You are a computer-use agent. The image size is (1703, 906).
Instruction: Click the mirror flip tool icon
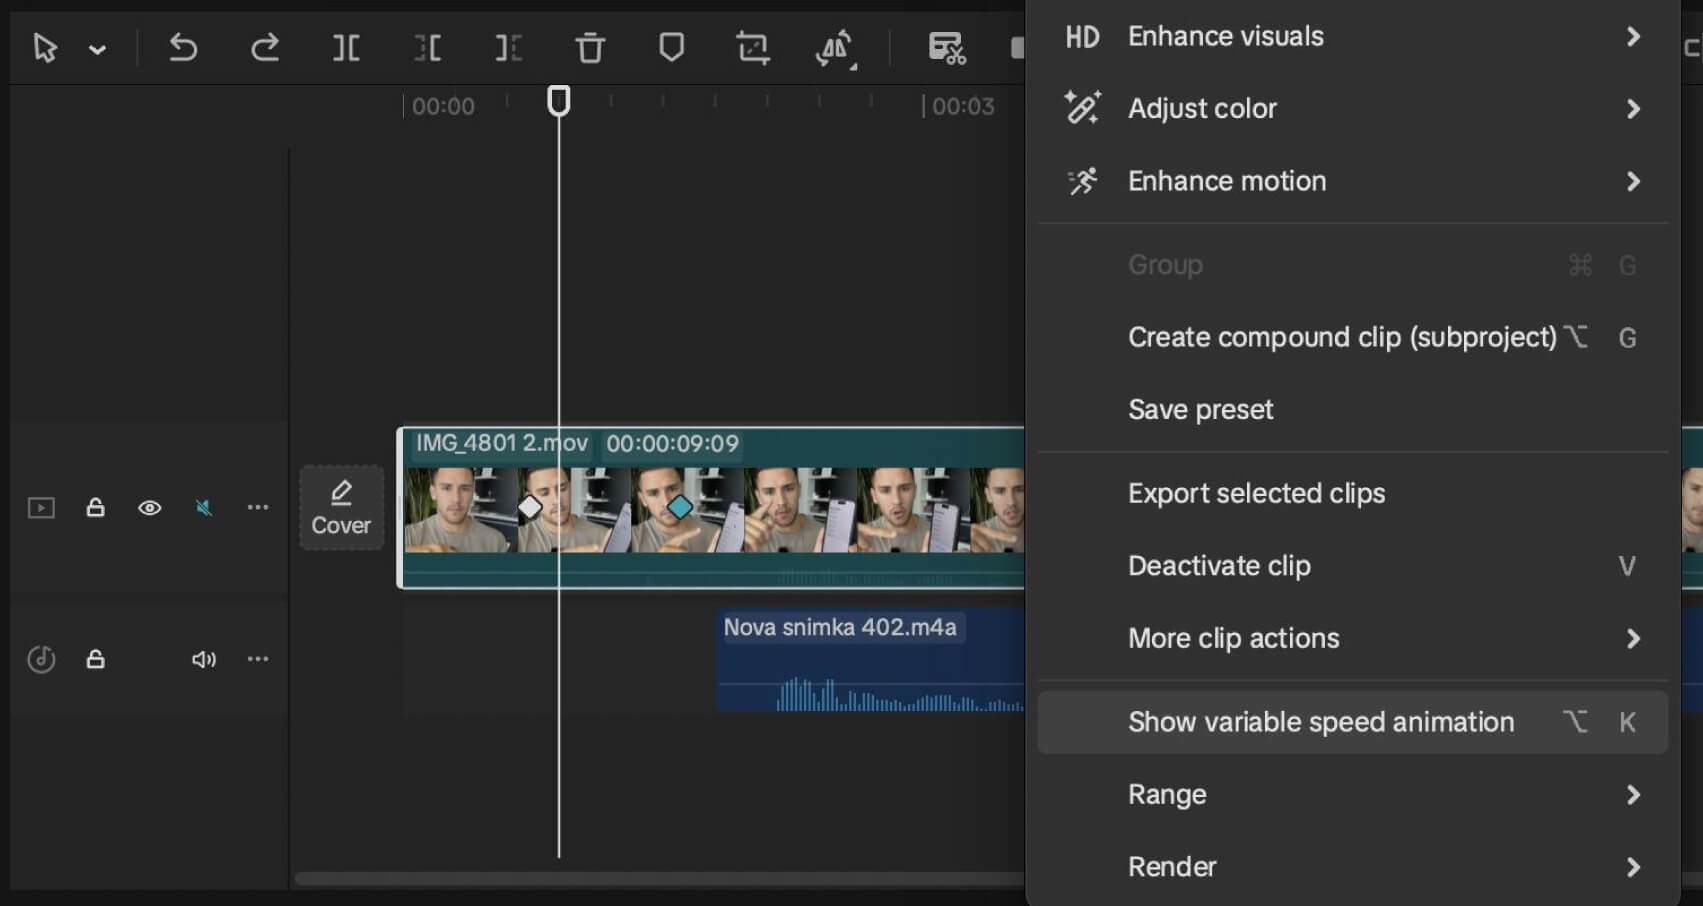click(835, 47)
